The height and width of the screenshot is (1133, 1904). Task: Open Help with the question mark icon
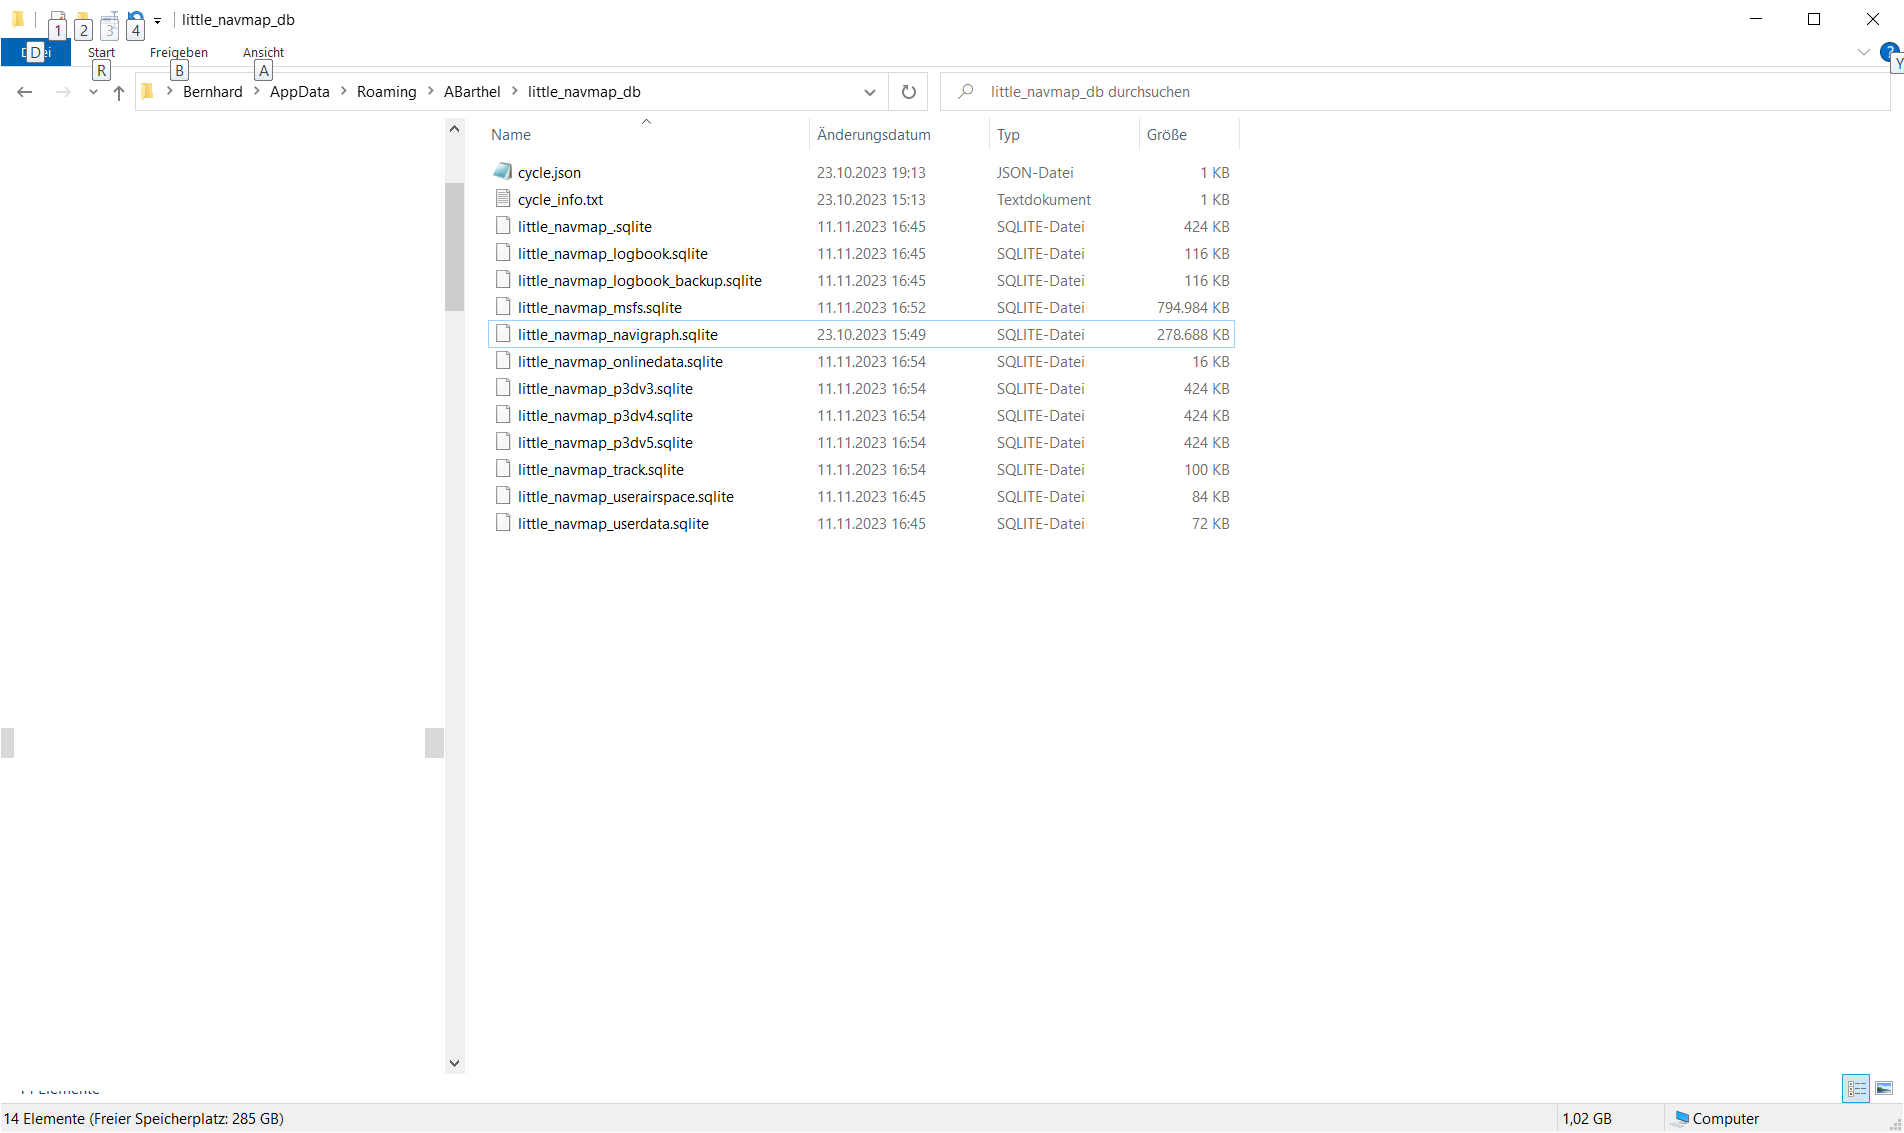click(1889, 53)
